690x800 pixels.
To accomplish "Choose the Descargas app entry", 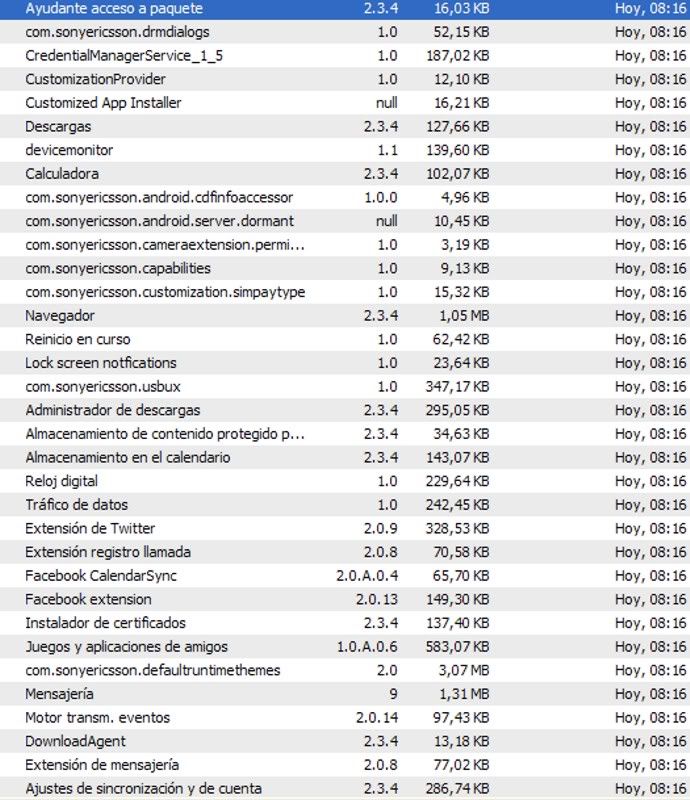I will coord(345,127).
